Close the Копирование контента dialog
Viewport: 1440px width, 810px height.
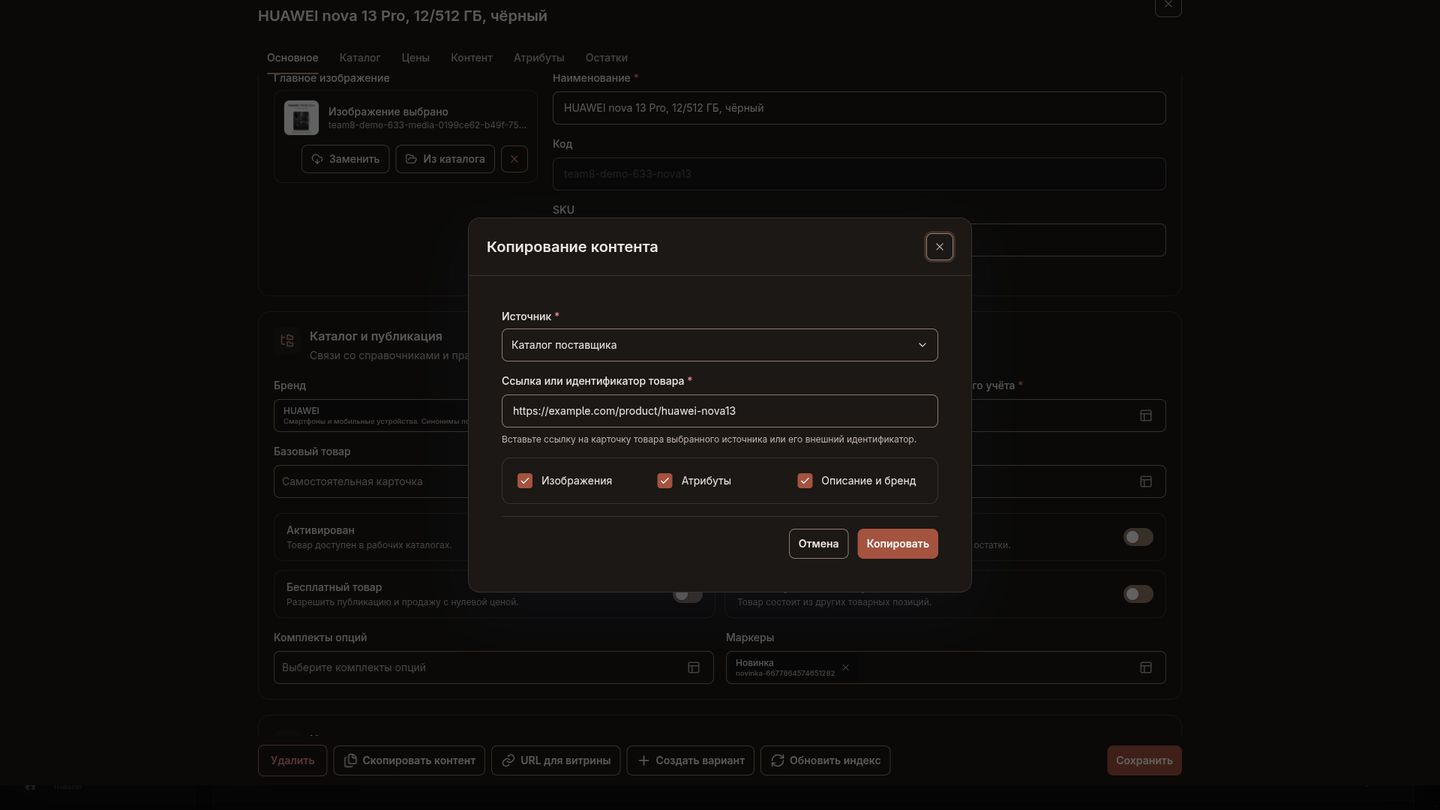(x=939, y=247)
